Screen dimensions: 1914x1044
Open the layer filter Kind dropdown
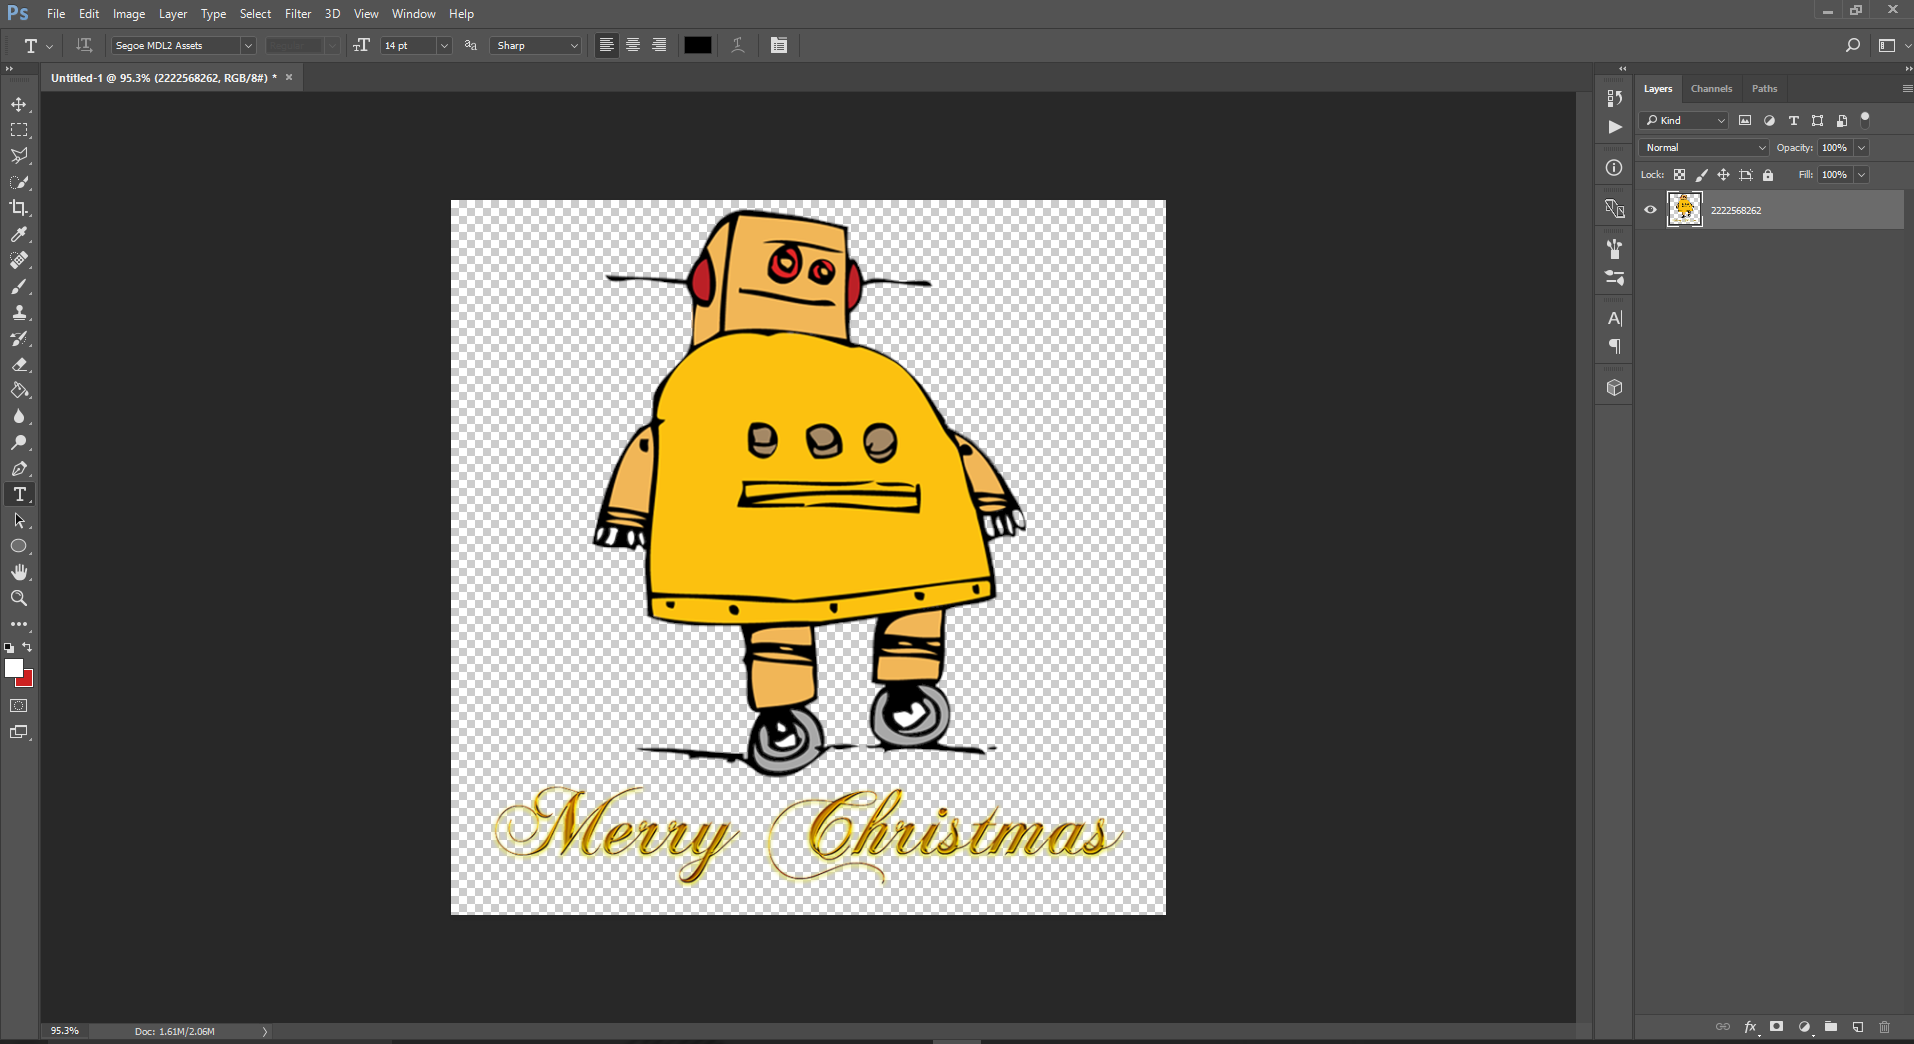[x=1684, y=120]
